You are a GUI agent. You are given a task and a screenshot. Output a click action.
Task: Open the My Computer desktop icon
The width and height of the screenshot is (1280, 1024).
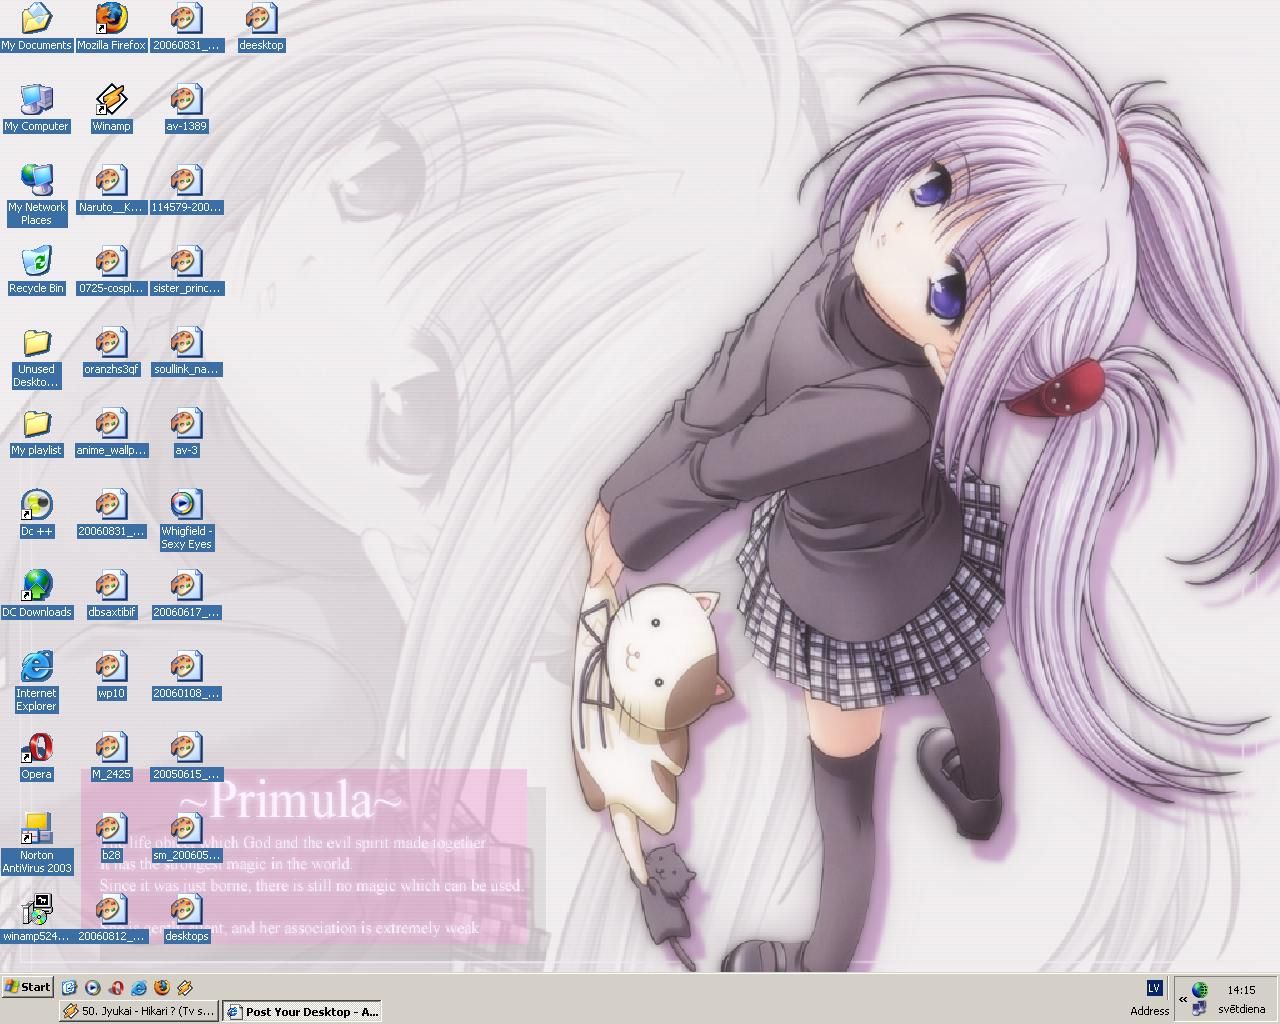coord(36,108)
